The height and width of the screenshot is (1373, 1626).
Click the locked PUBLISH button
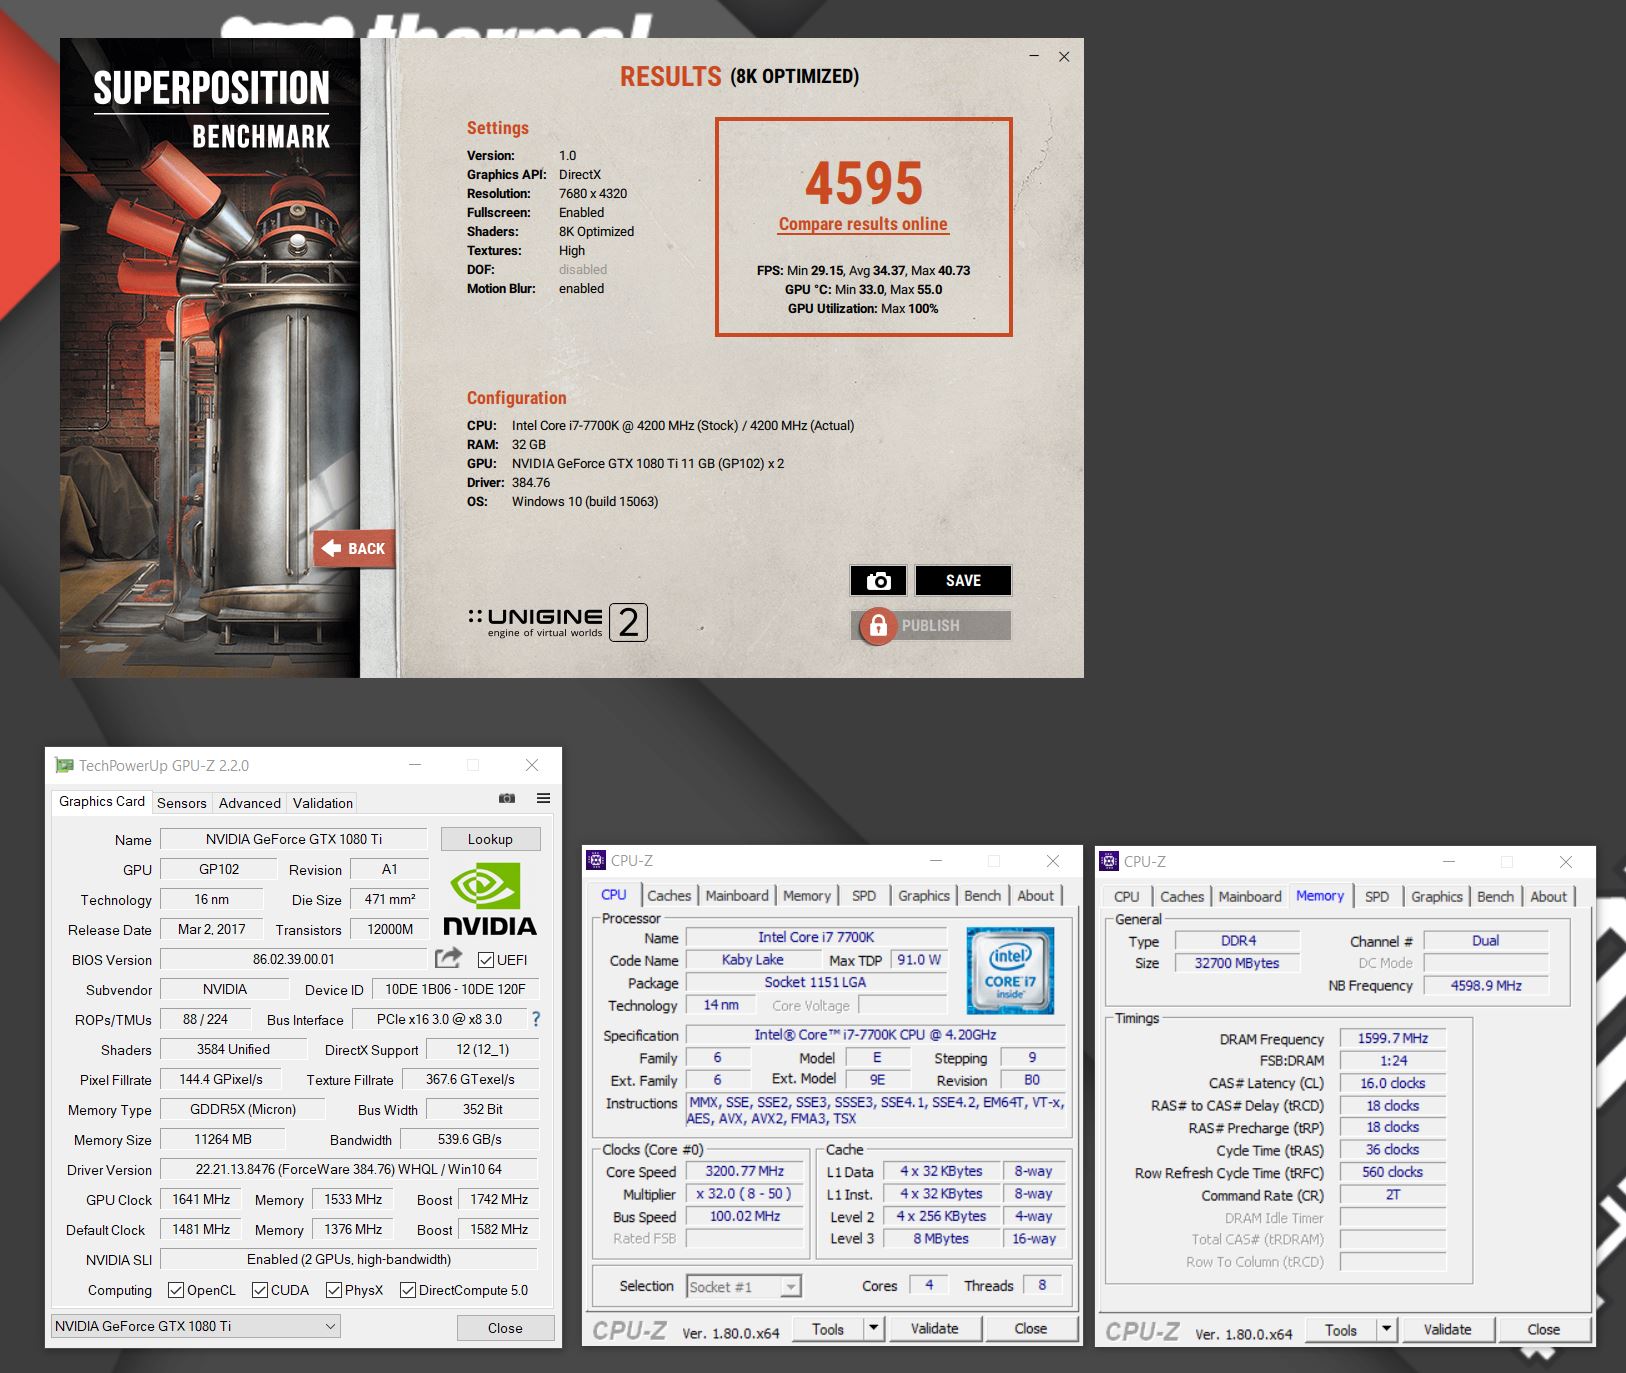pyautogui.click(x=932, y=625)
